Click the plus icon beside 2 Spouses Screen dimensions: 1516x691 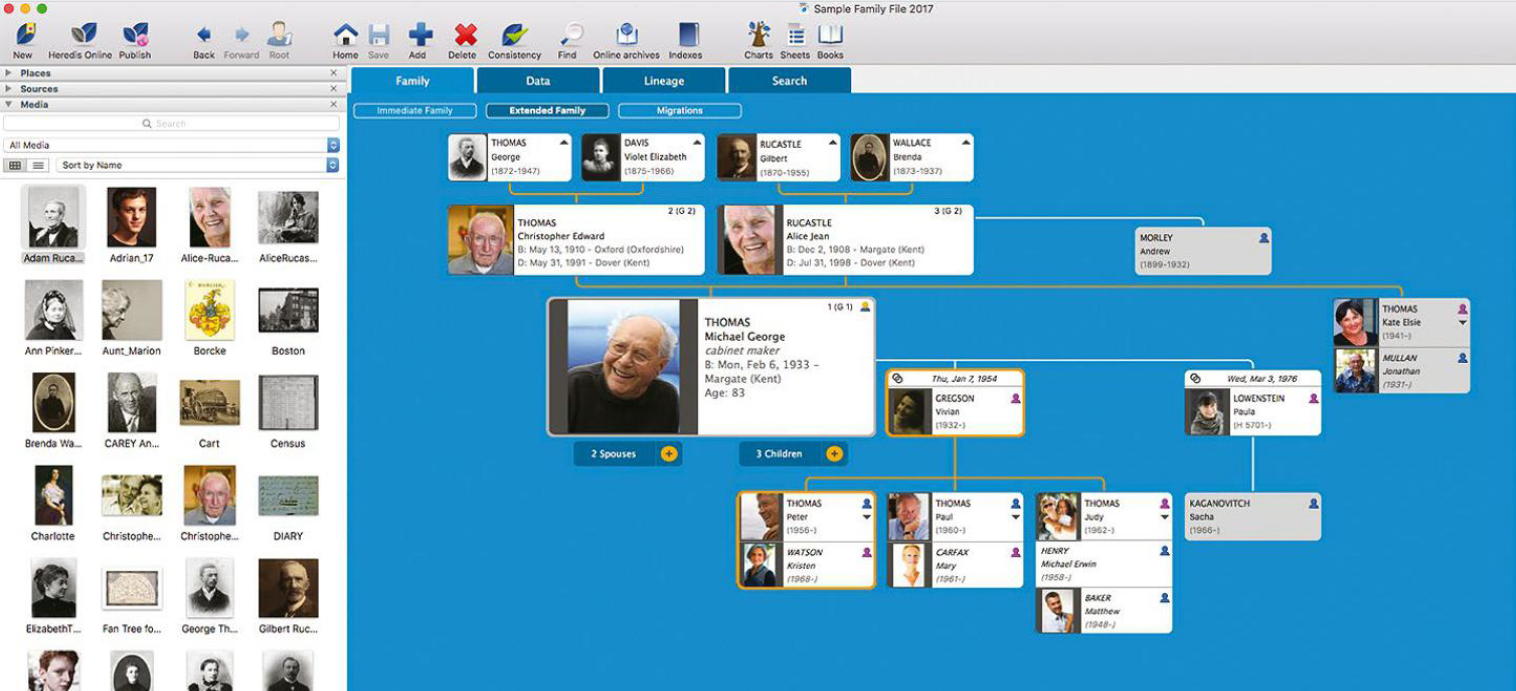coord(669,454)
